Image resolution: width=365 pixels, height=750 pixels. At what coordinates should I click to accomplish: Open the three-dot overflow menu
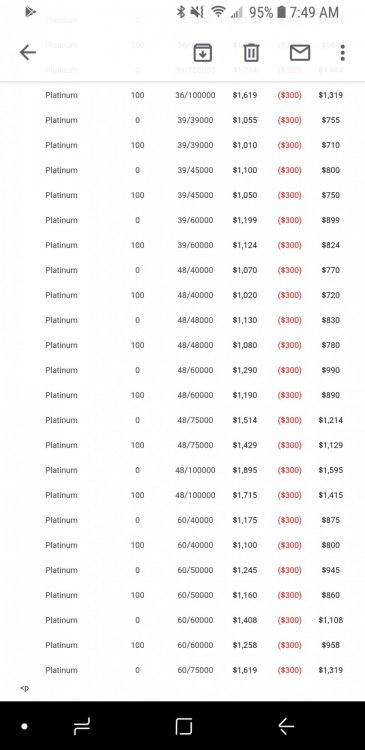tap(343, 53)
